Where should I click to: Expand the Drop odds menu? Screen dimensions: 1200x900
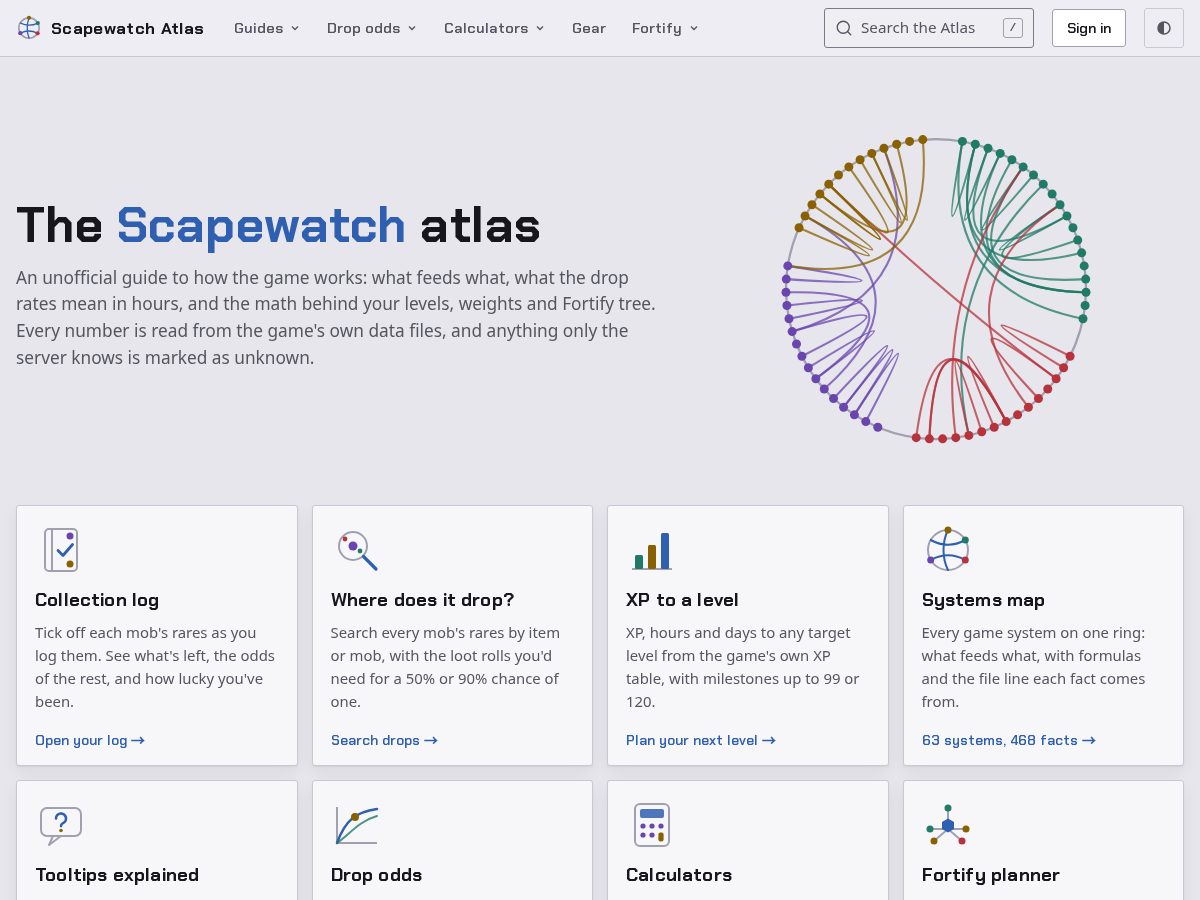372,28
